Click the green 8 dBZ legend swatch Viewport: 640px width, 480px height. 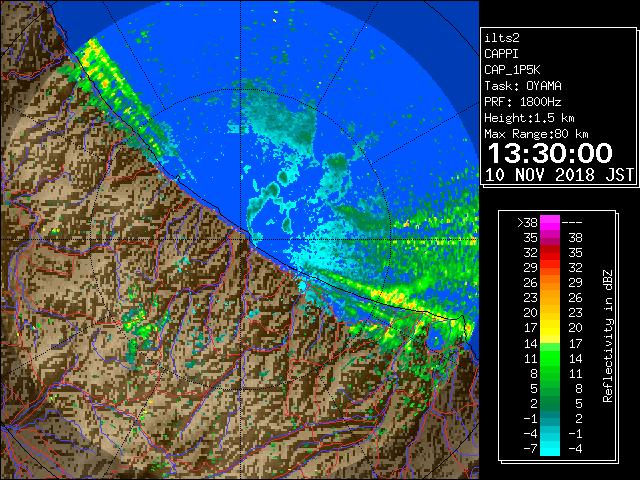point(550,373)
